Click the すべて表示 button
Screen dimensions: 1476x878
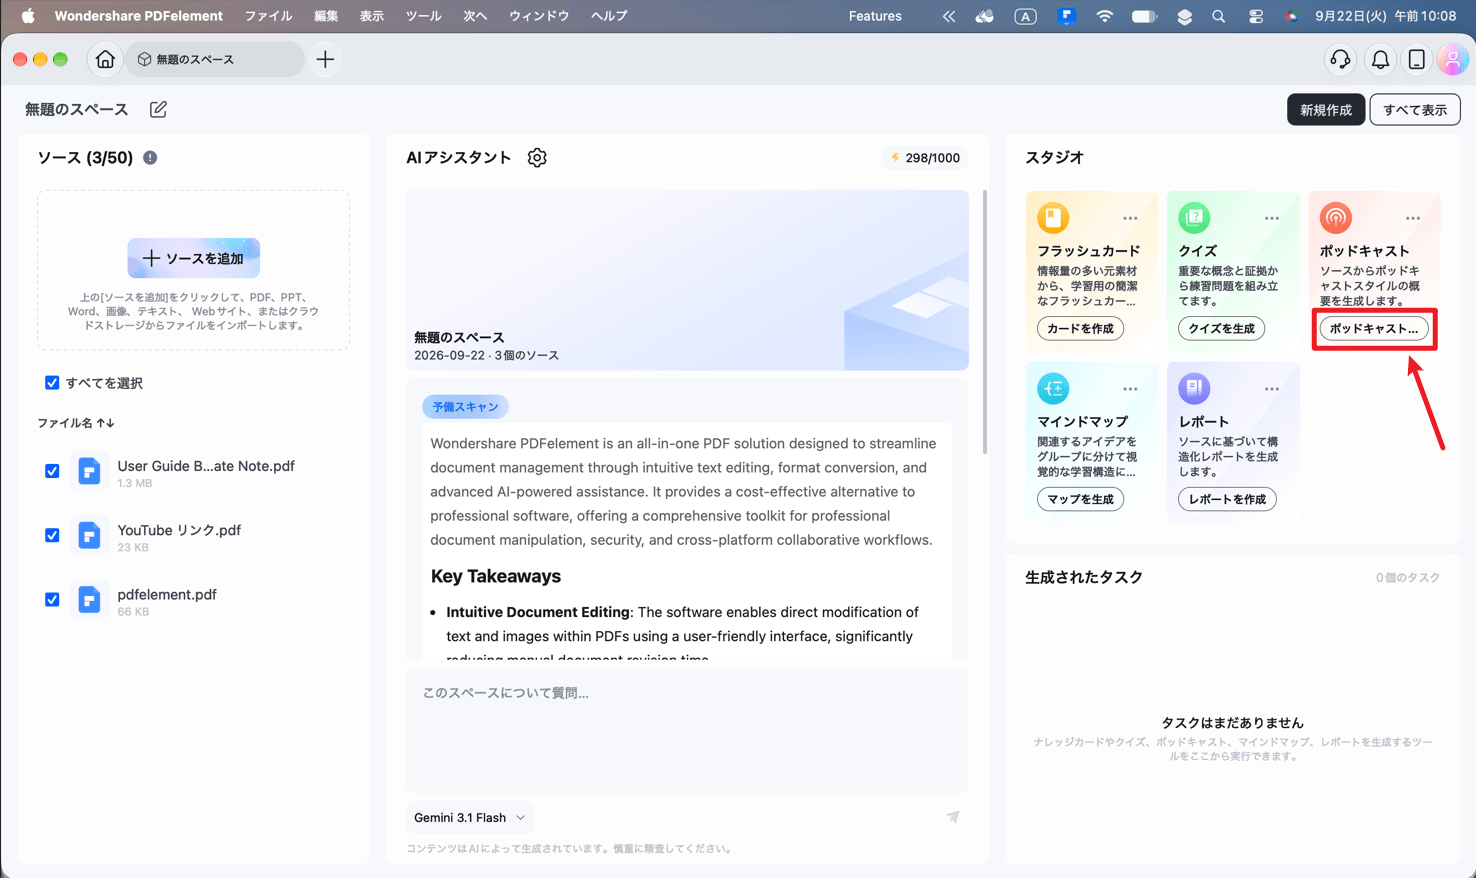(1415, 110)
